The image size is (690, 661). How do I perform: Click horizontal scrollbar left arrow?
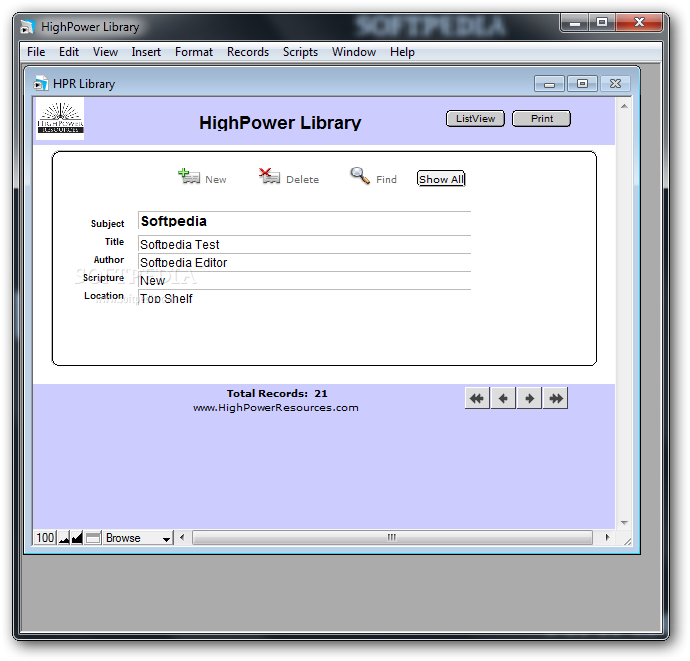[182, 537]
